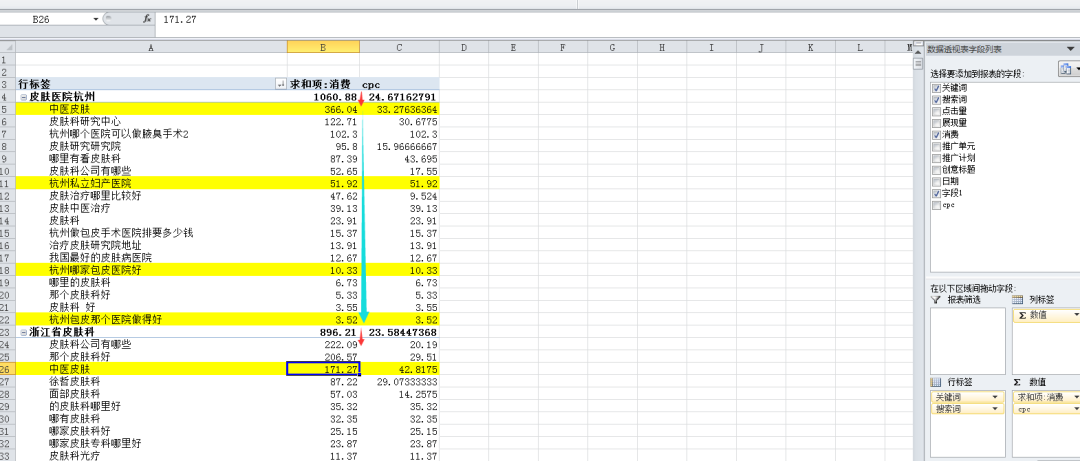Image resolution: width=1080 pixels, height=461 pixels.
Task: Click the 列标签 area icon
Action: coord(1018,300)
